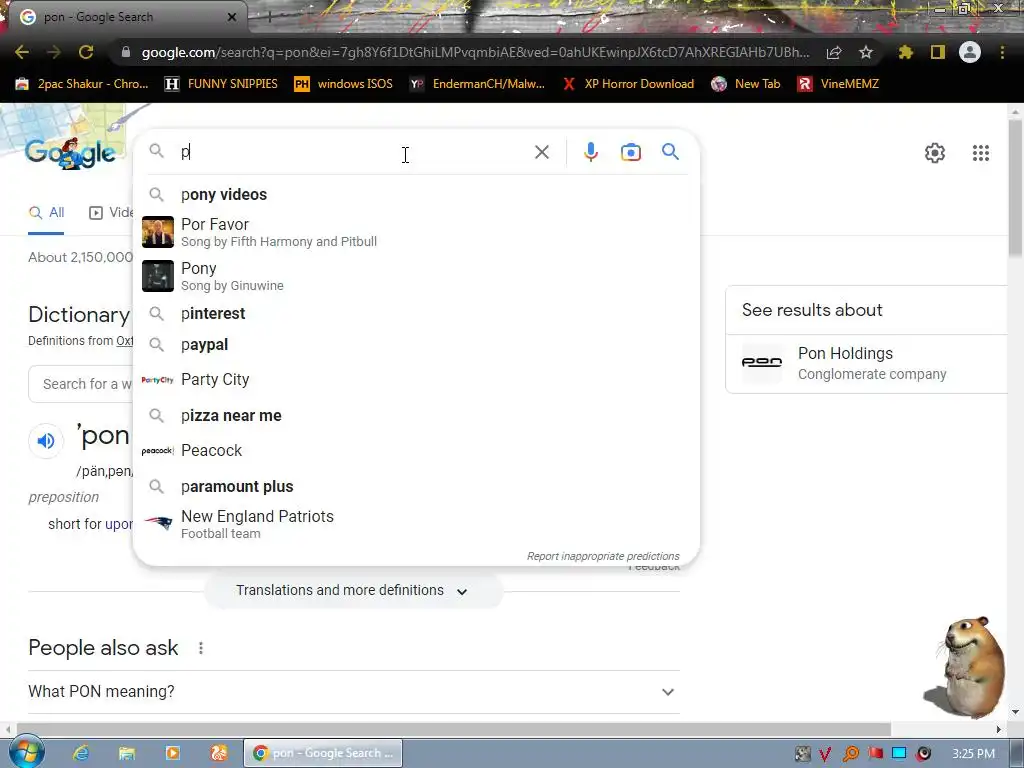
Task: Click the browser back arrow
Action: click(x=22, y=52)
